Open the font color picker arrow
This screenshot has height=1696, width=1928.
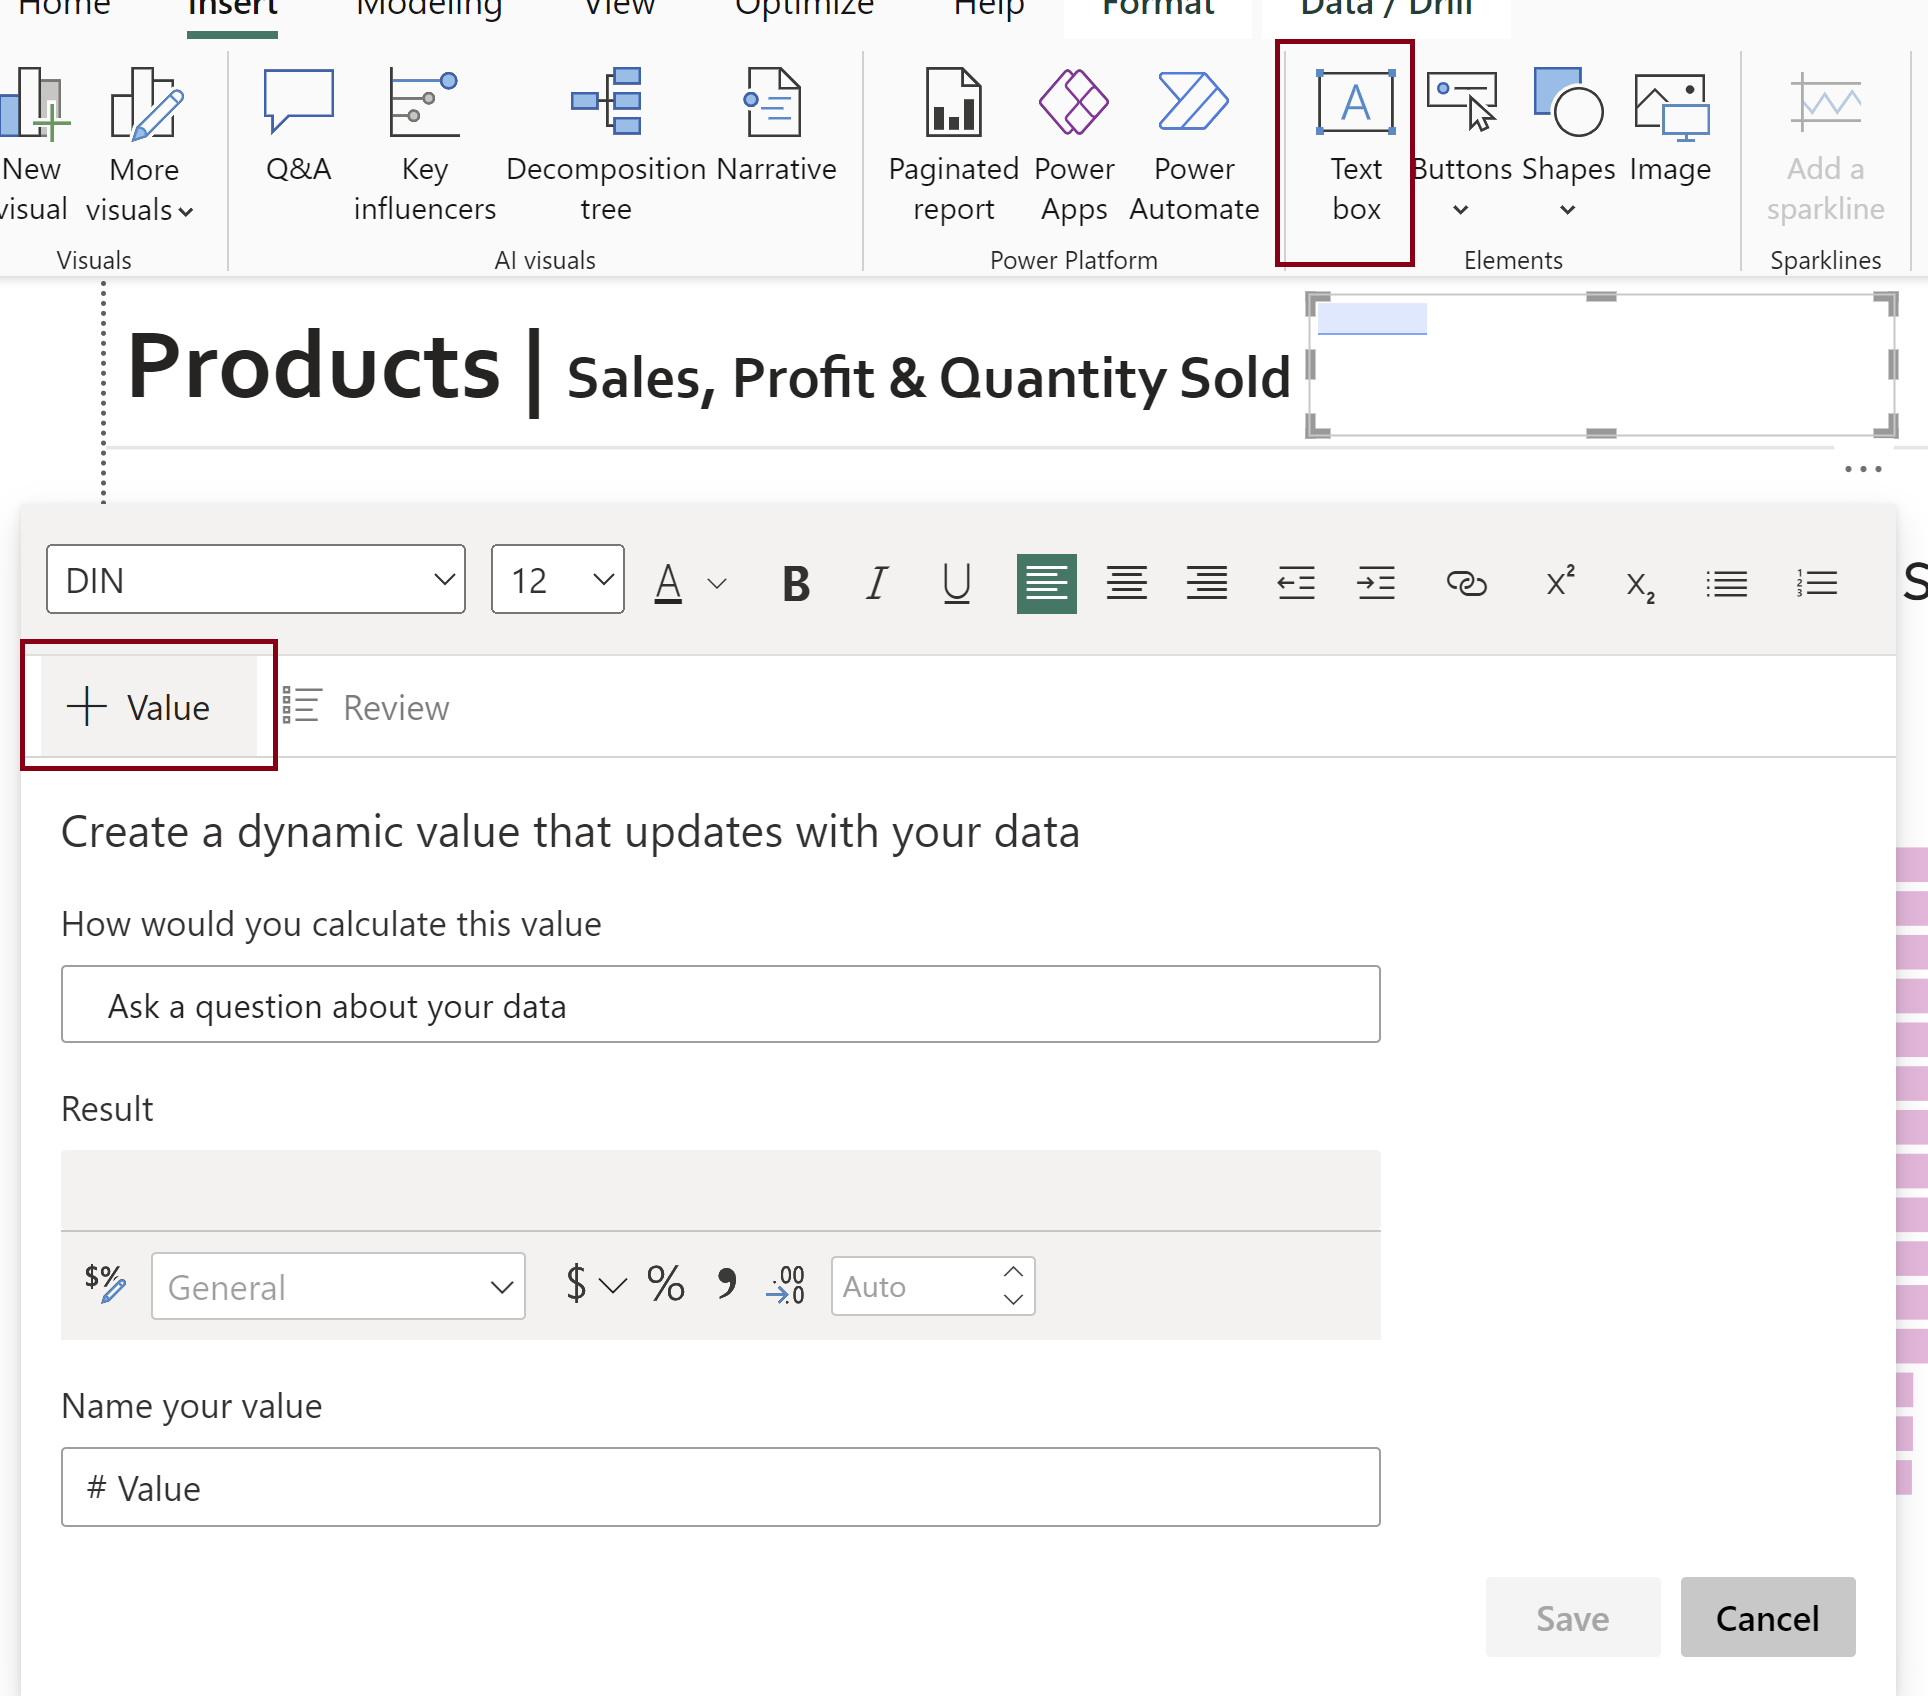(717, 583)
